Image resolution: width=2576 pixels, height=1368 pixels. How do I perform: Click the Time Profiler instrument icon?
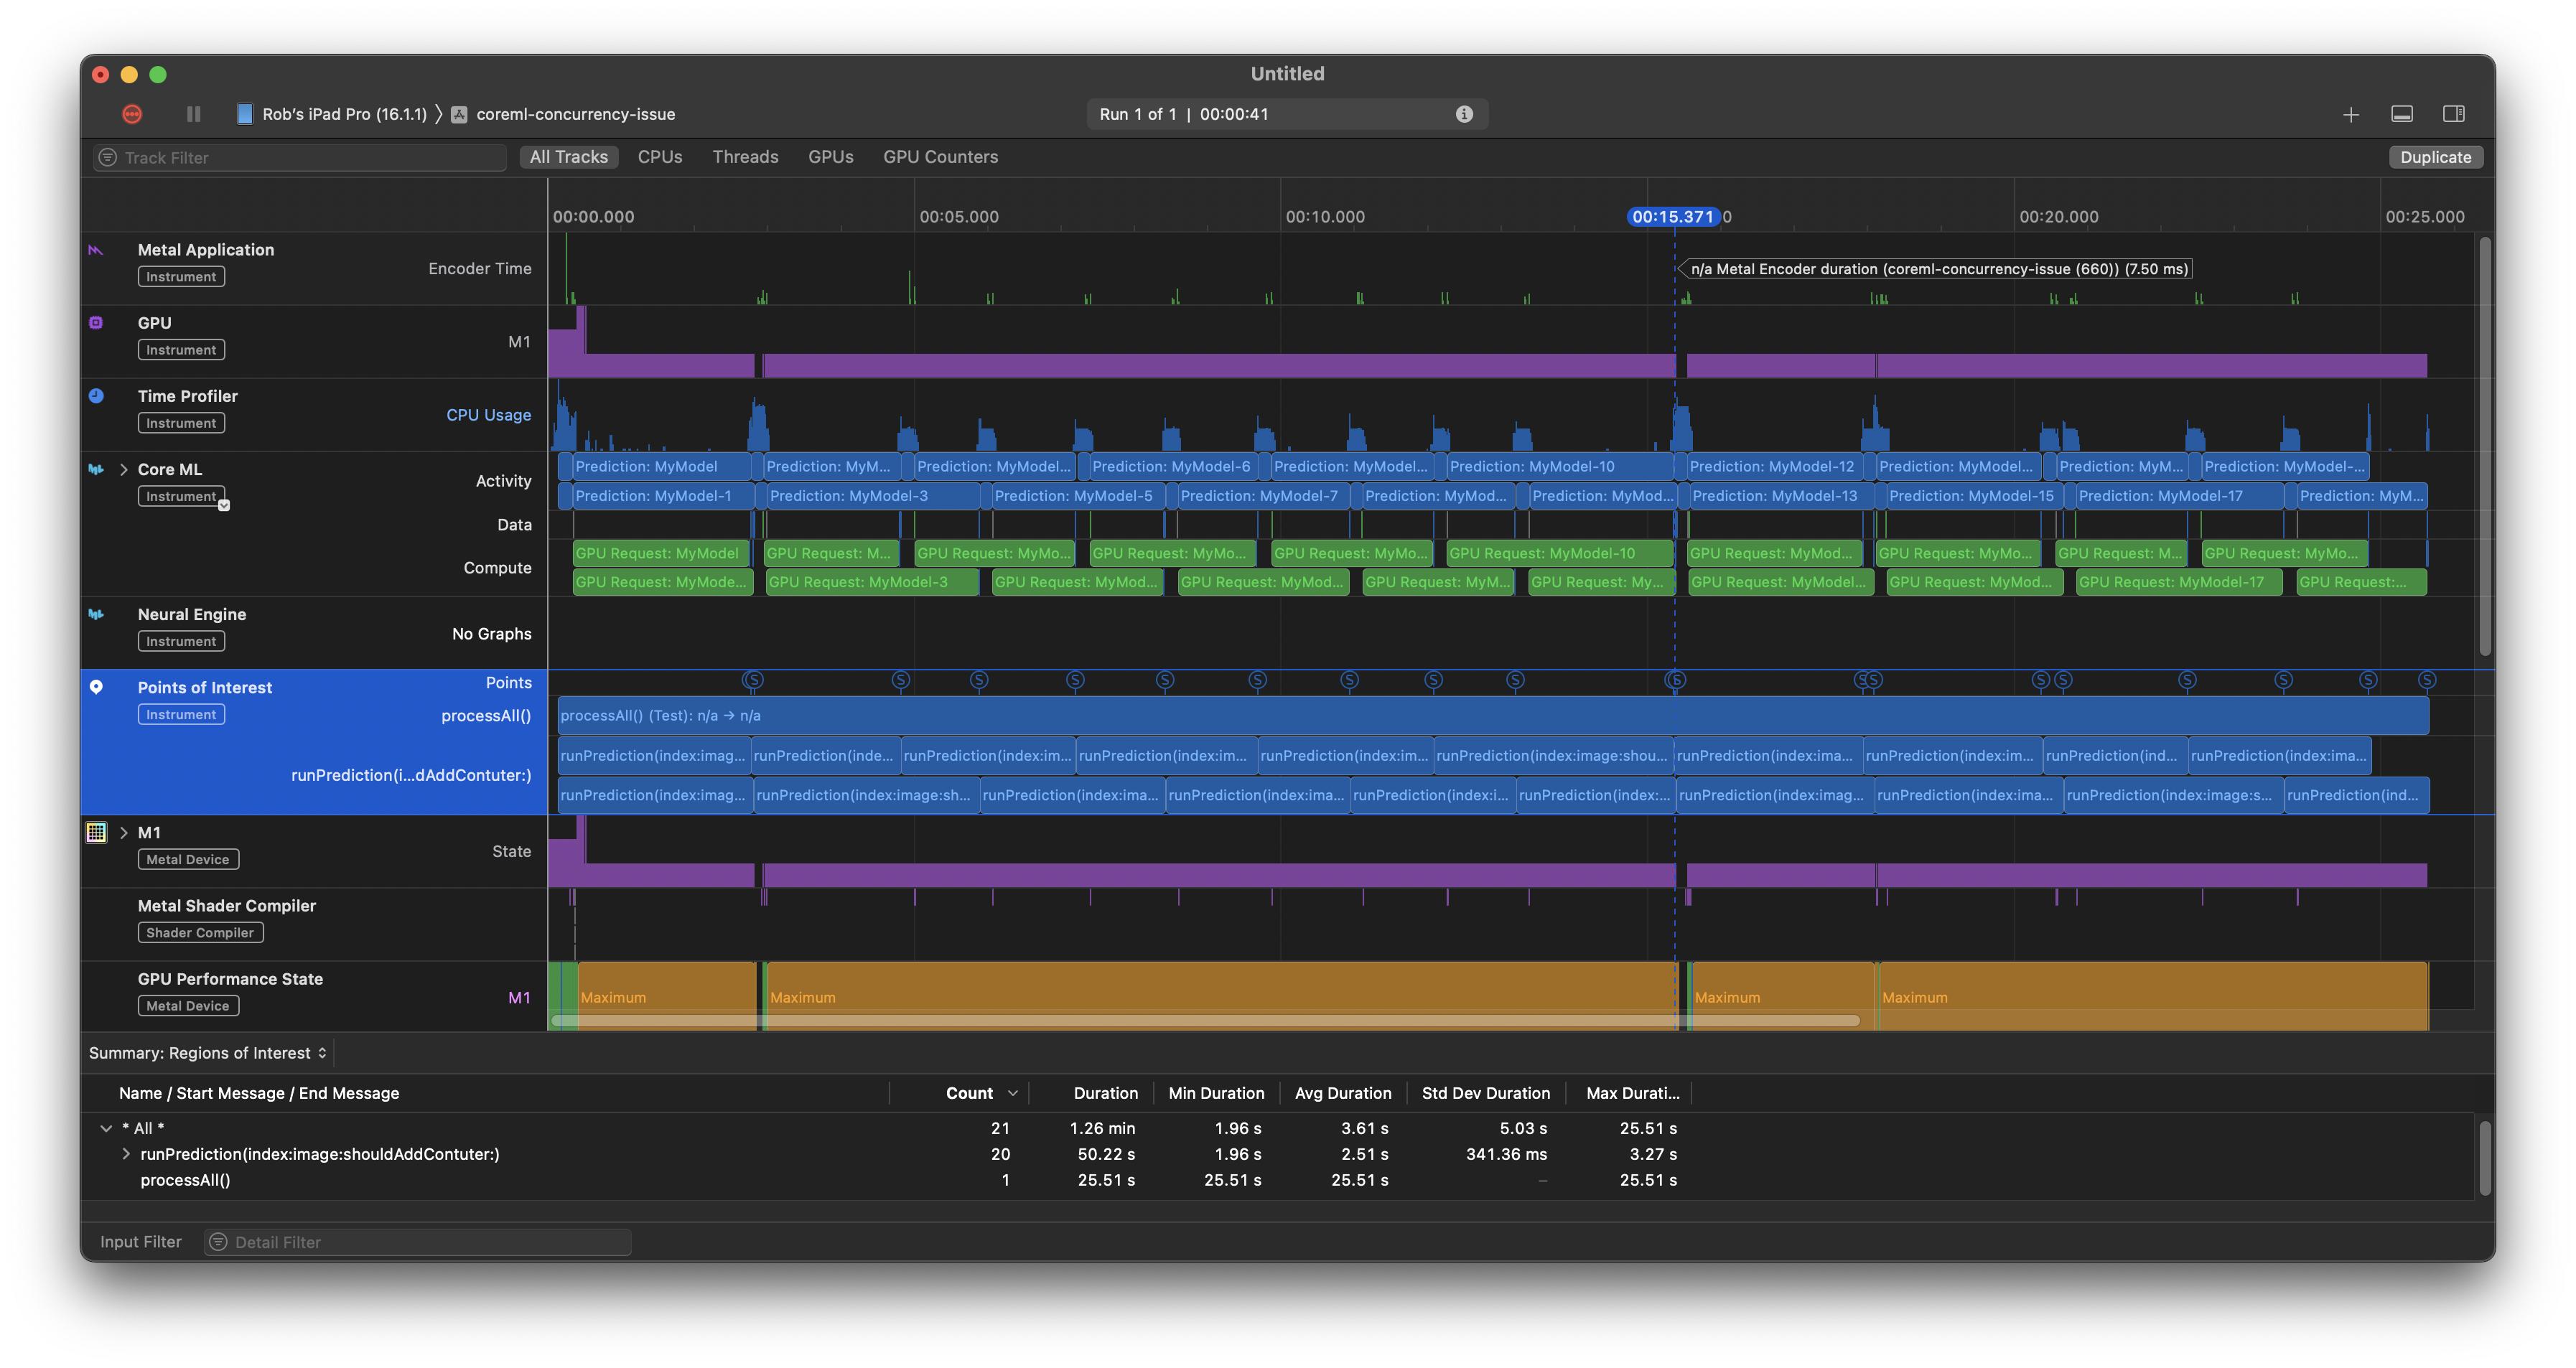click(97, 395)
